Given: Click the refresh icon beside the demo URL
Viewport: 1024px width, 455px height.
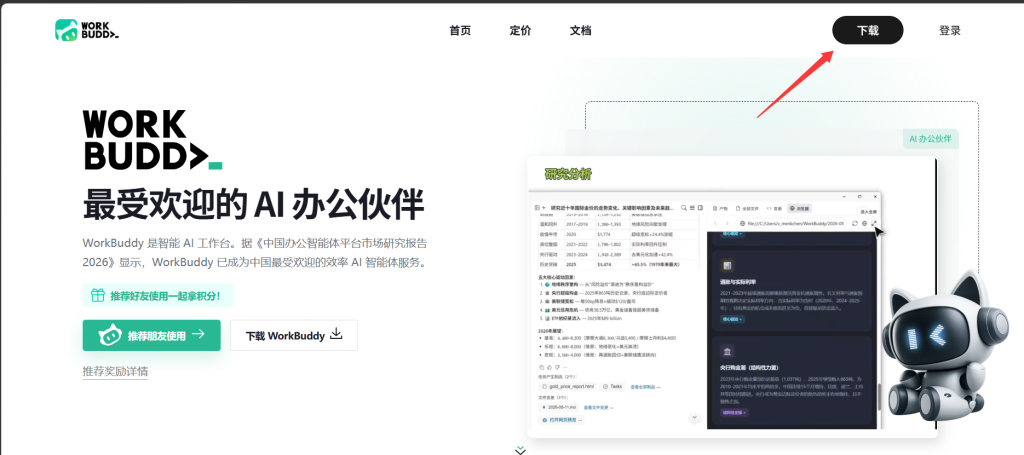Looking at the screenshot, I should (855, 223).
